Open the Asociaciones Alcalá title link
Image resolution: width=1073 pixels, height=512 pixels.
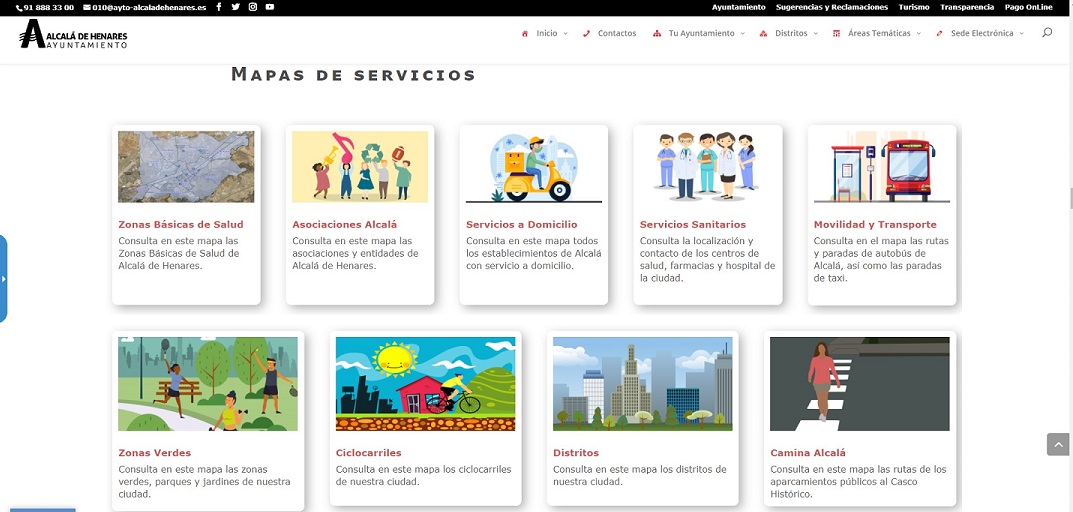(344, 225)
